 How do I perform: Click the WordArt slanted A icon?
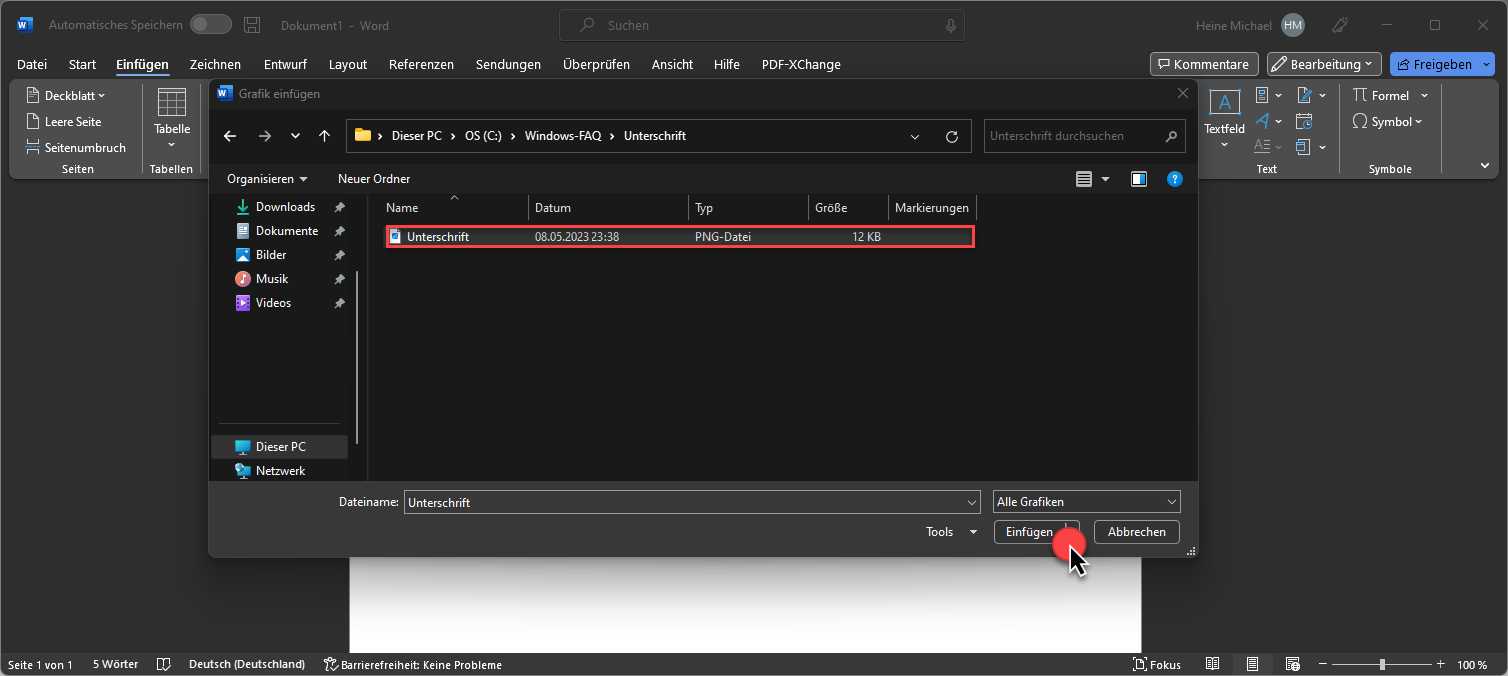[x=1262, y=121]
